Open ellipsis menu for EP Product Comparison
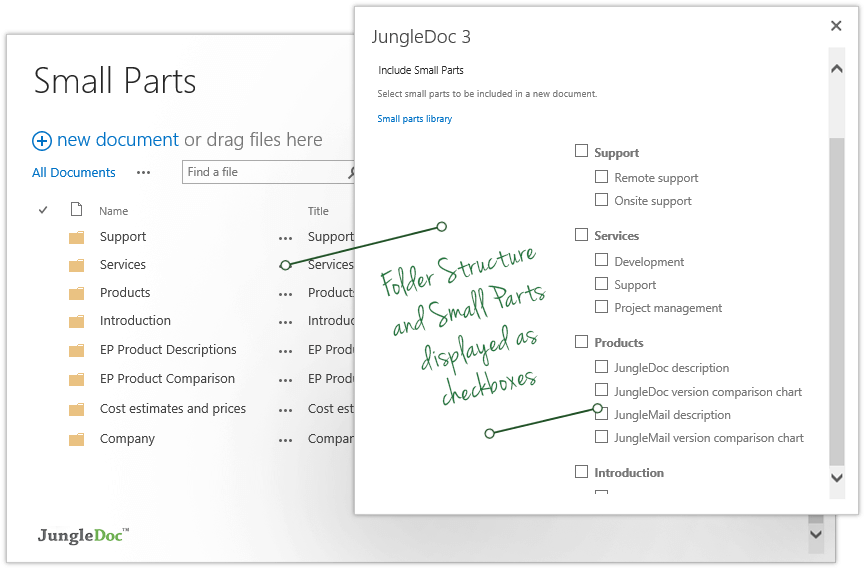865x569 pixels. [285, 381]
